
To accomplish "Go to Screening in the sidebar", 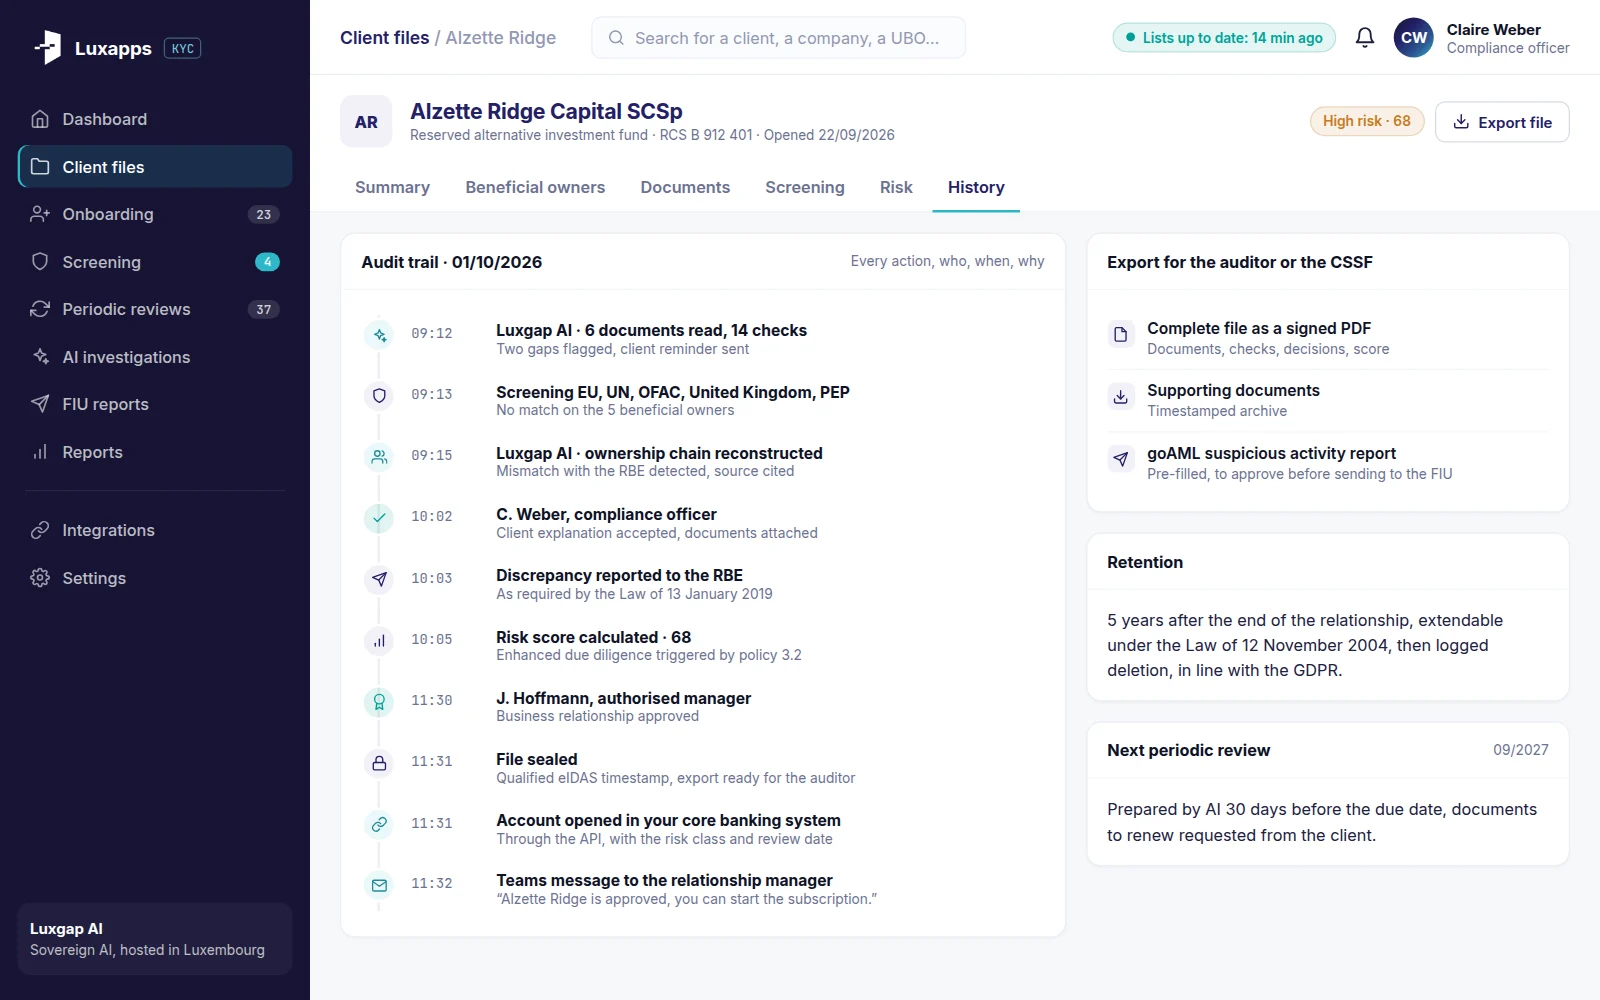I will pyautogui.click(x=155, y=262).
